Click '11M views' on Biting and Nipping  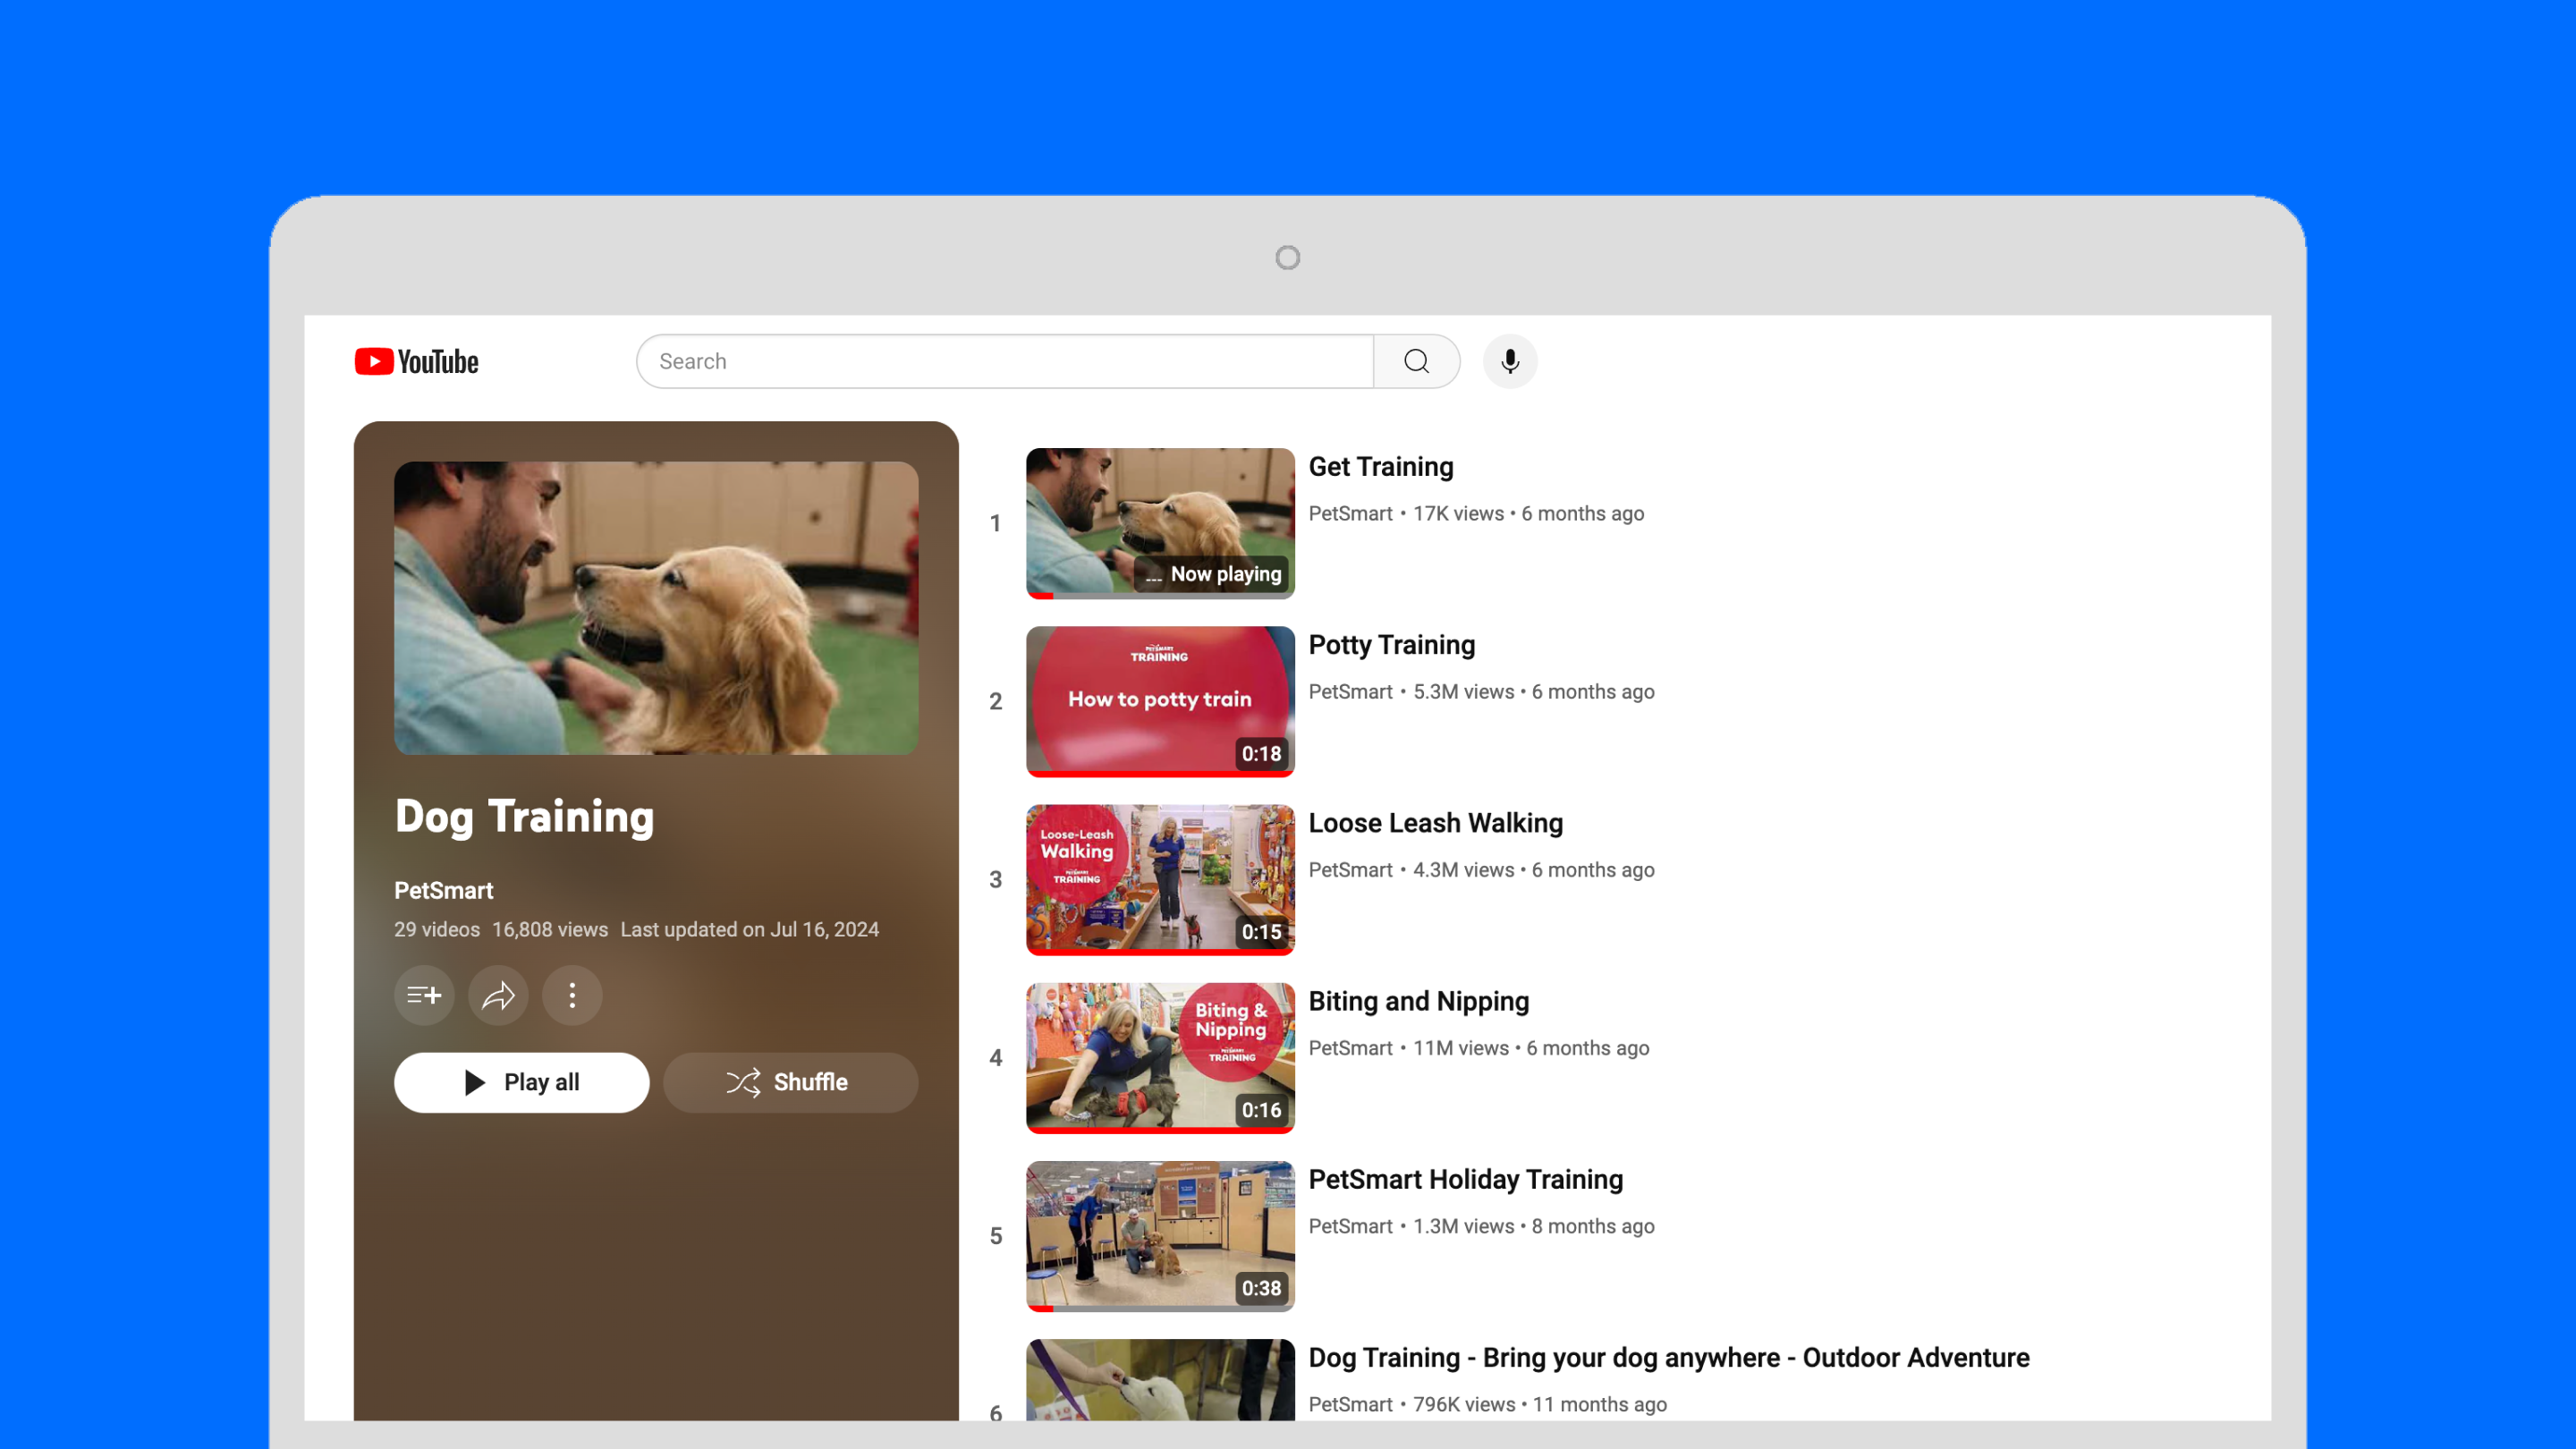[1461, 1047]
